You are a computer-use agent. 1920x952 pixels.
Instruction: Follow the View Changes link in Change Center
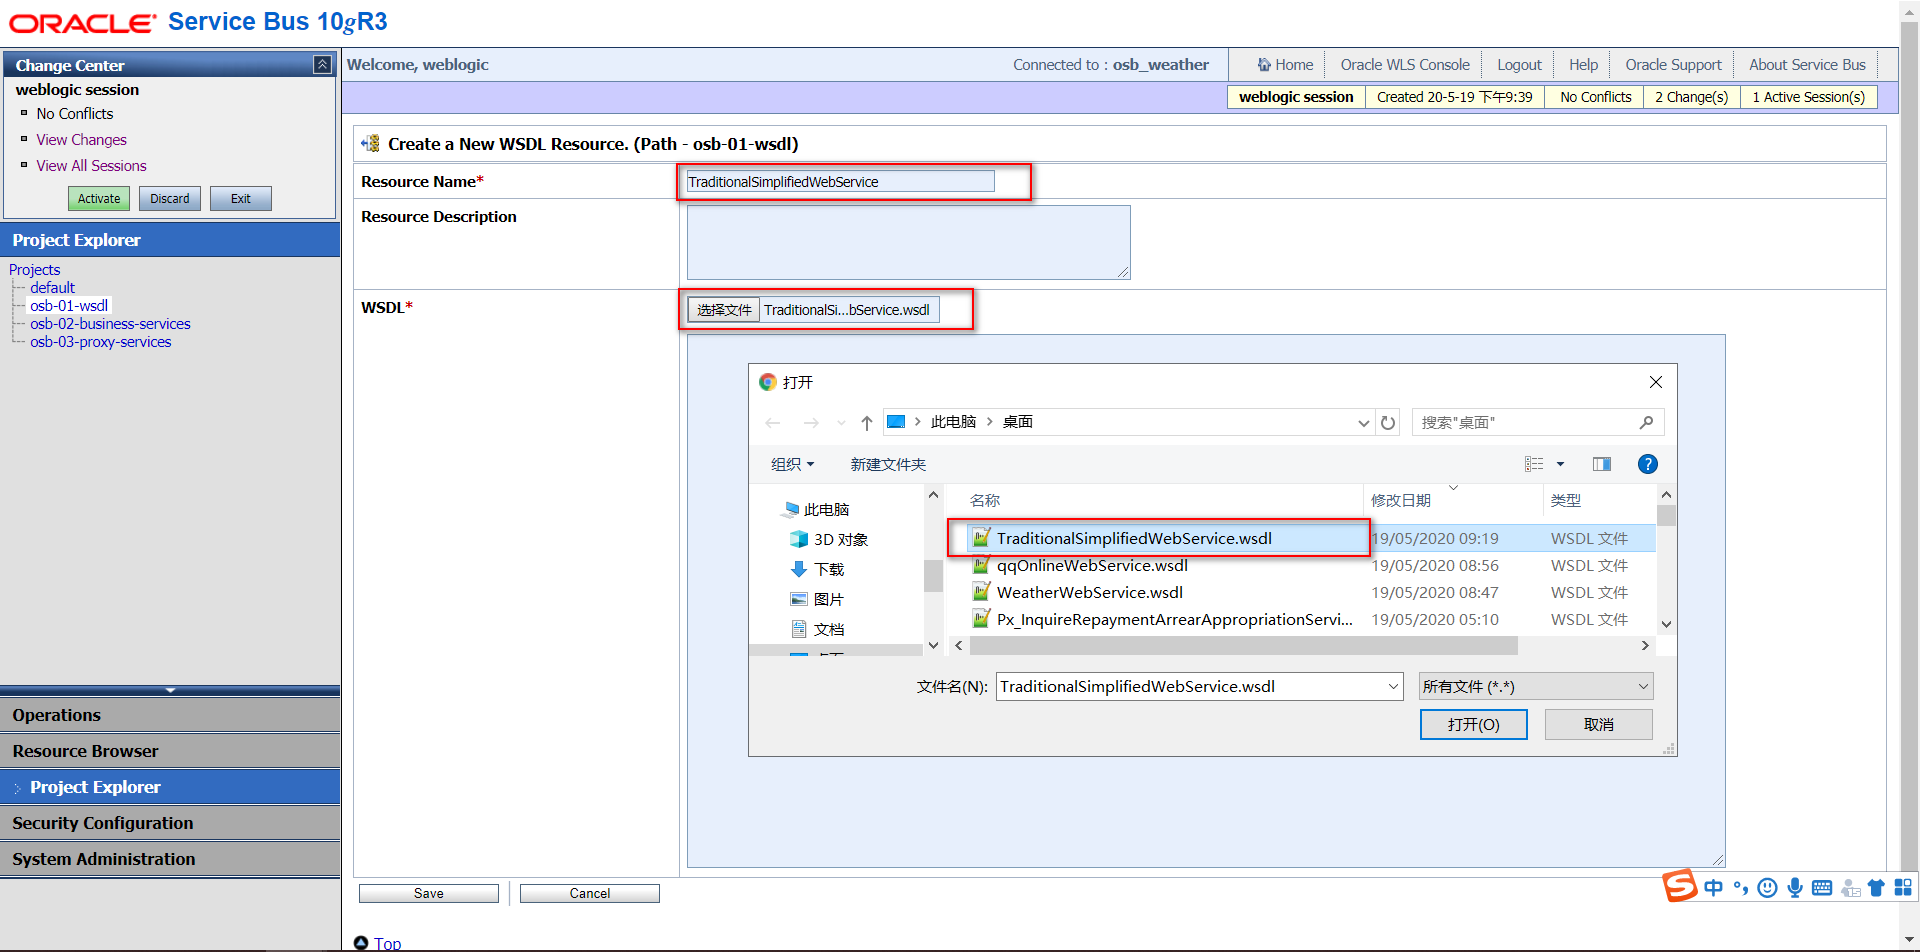[81, 139]
